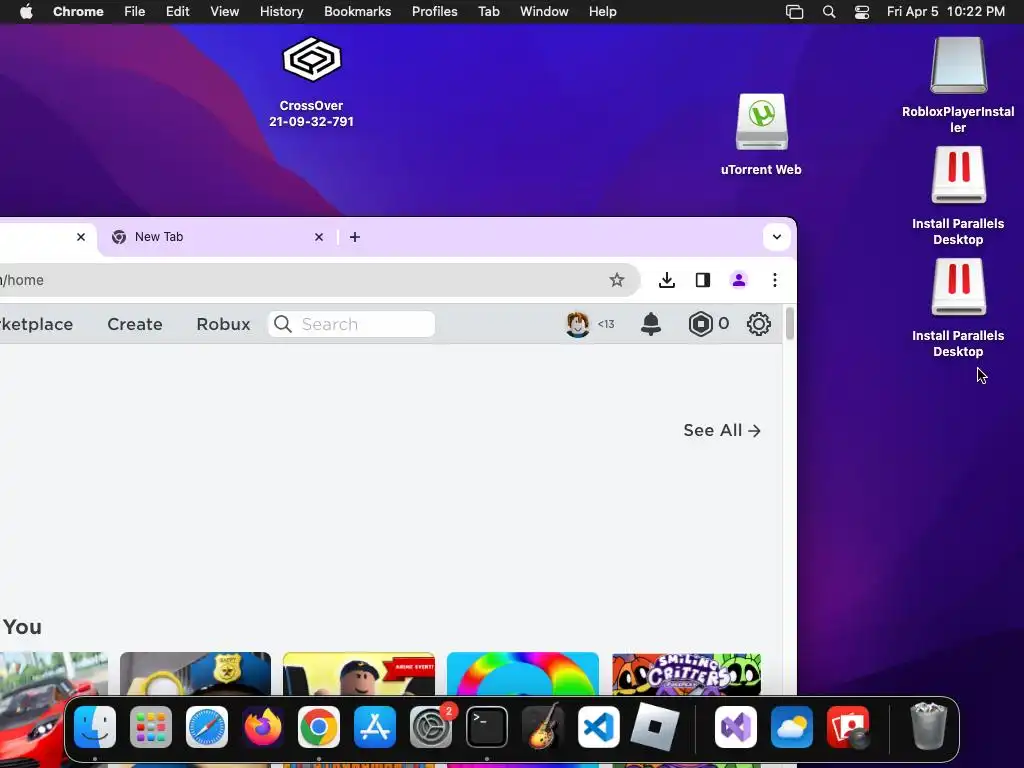
Task: Click the page vertical scrollbar
Action: click(790, 323)
